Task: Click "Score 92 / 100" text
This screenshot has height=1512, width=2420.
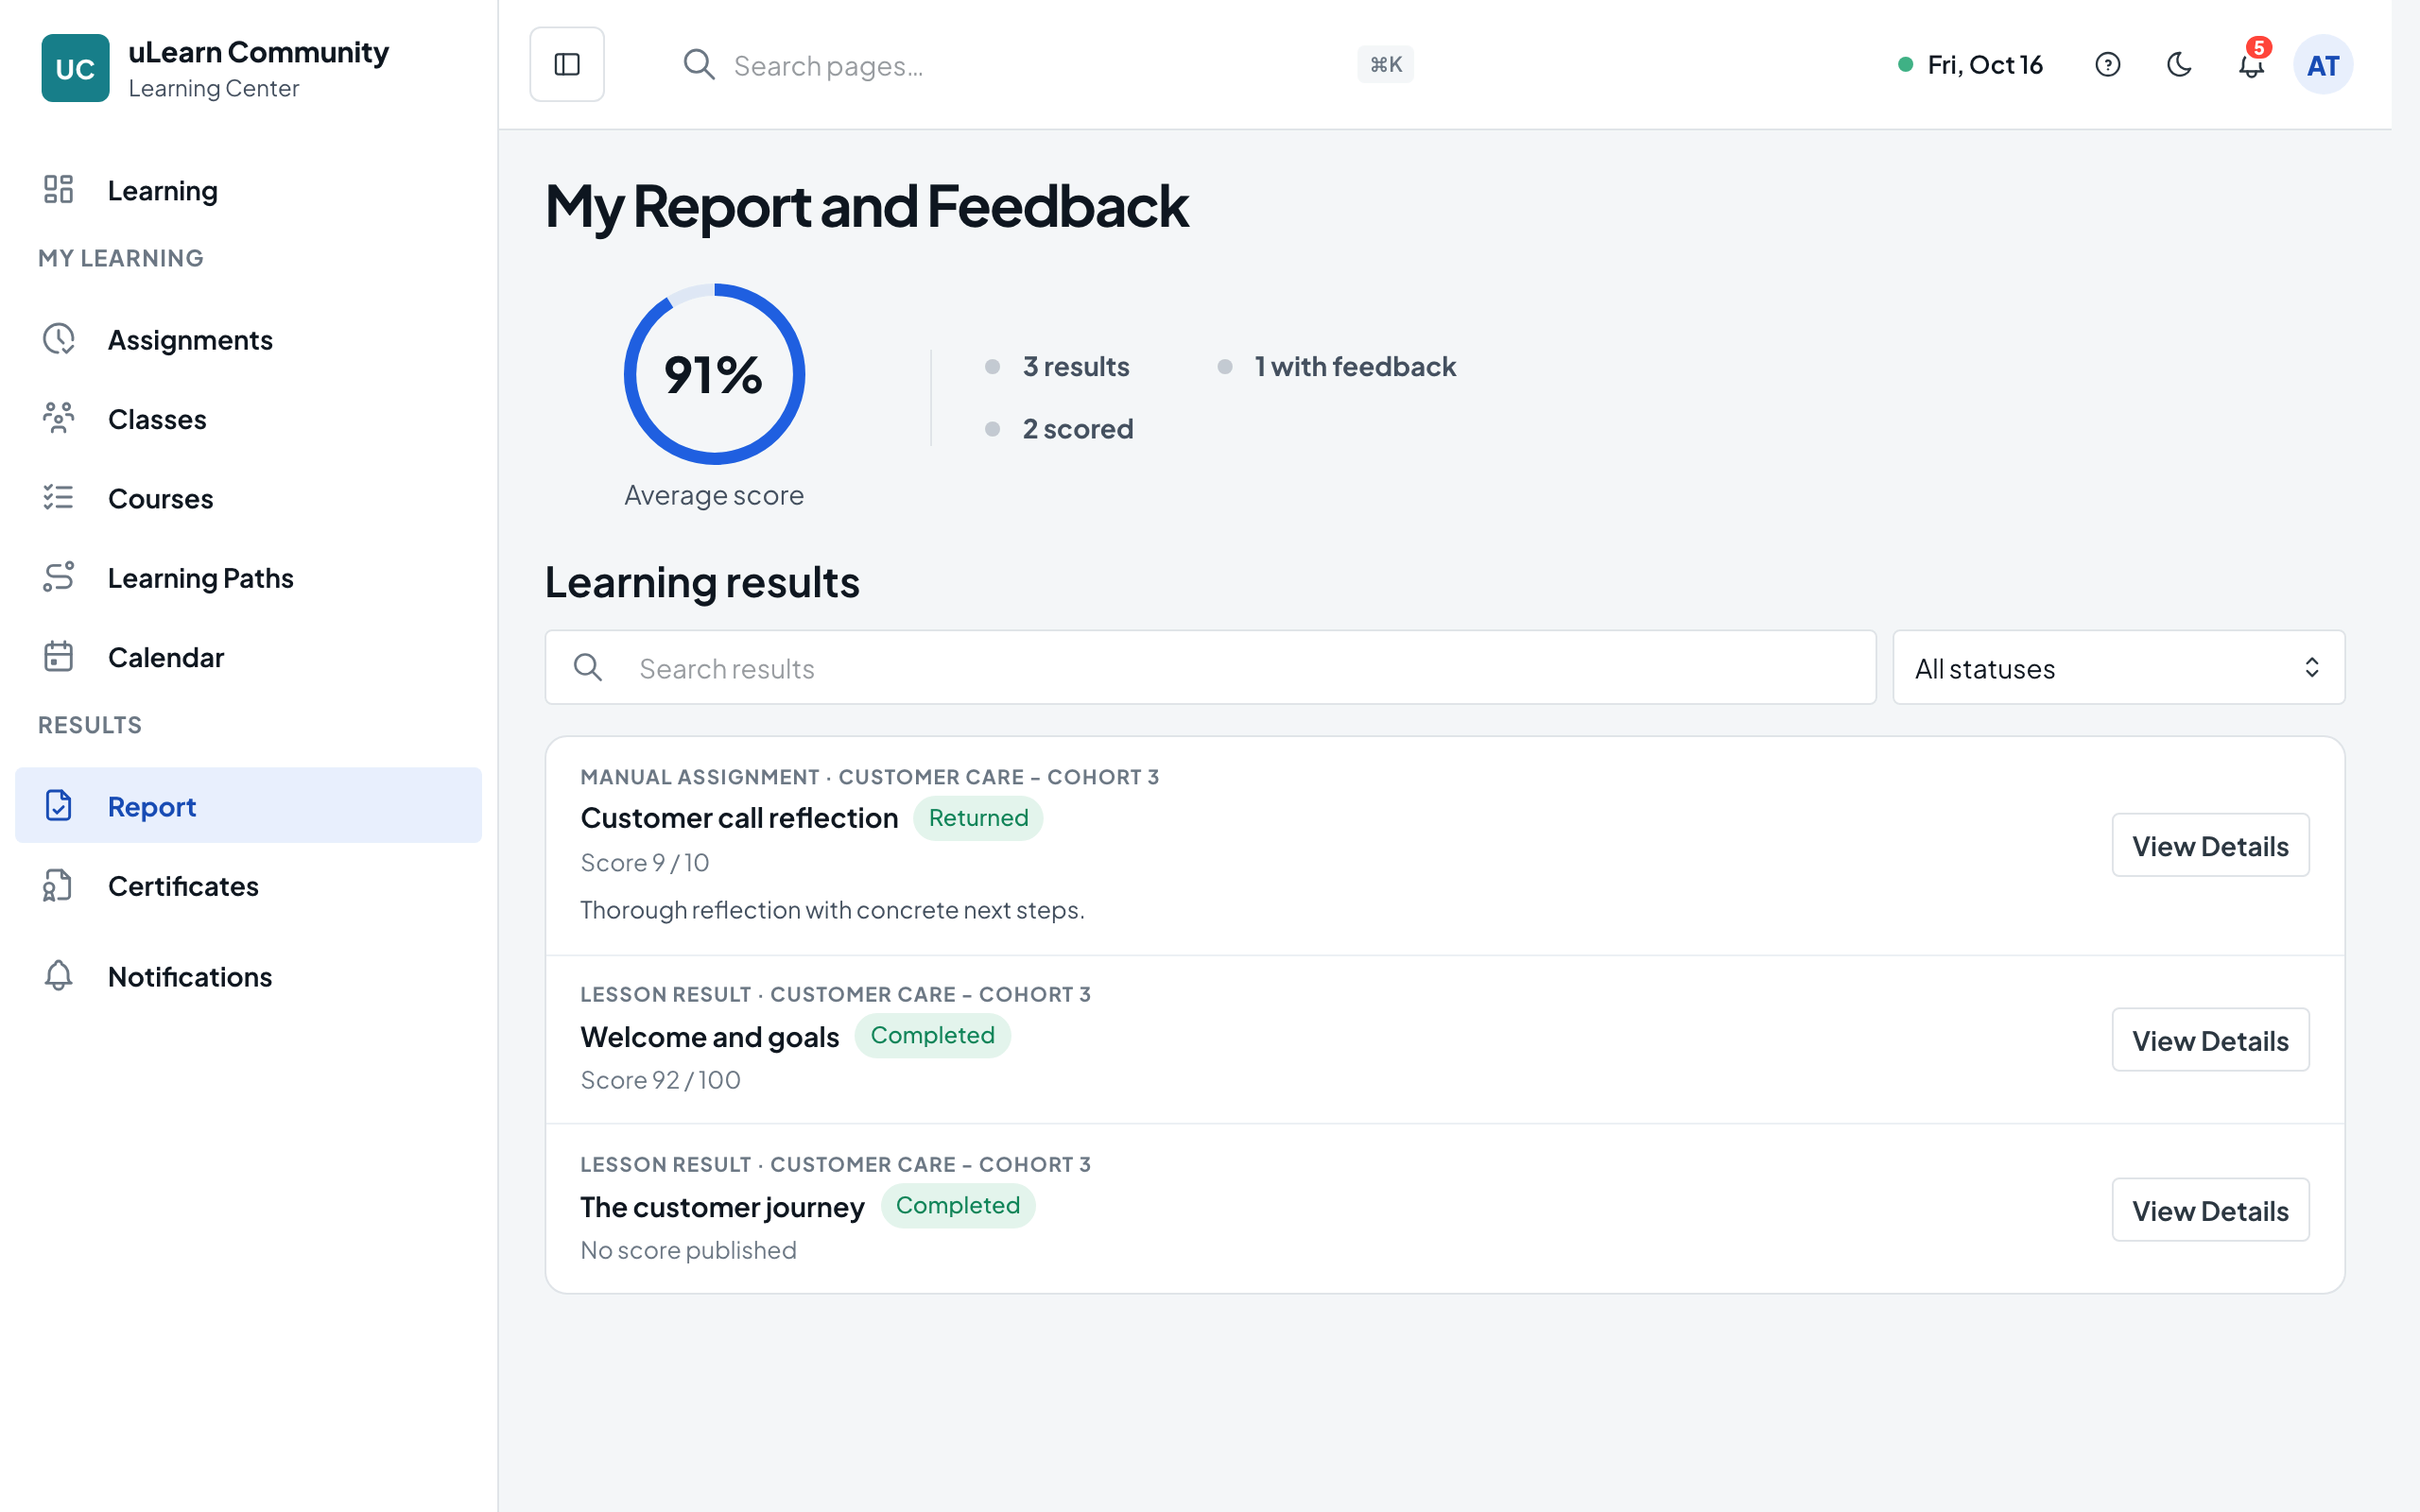Action: click(660, 1080)
